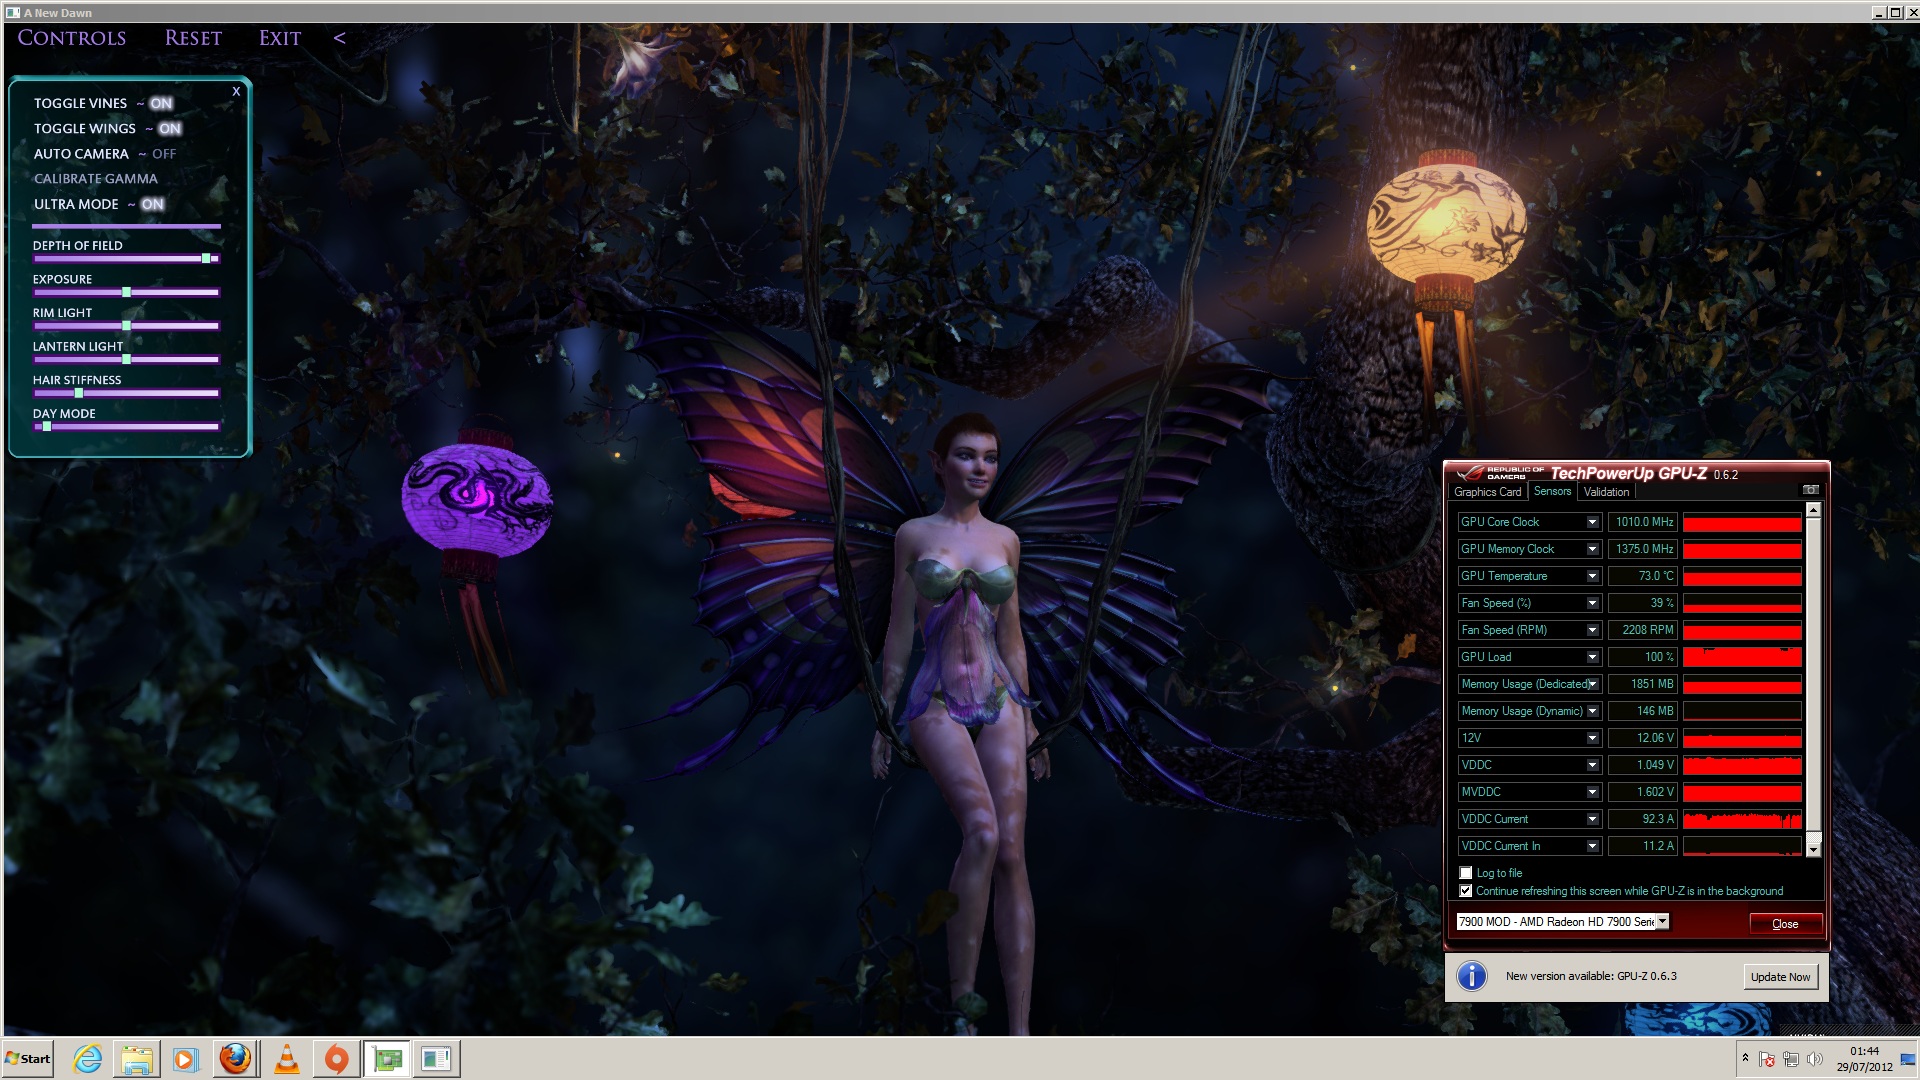Click the GPU-Z taskbar icon

click(x=387, y=1059)
